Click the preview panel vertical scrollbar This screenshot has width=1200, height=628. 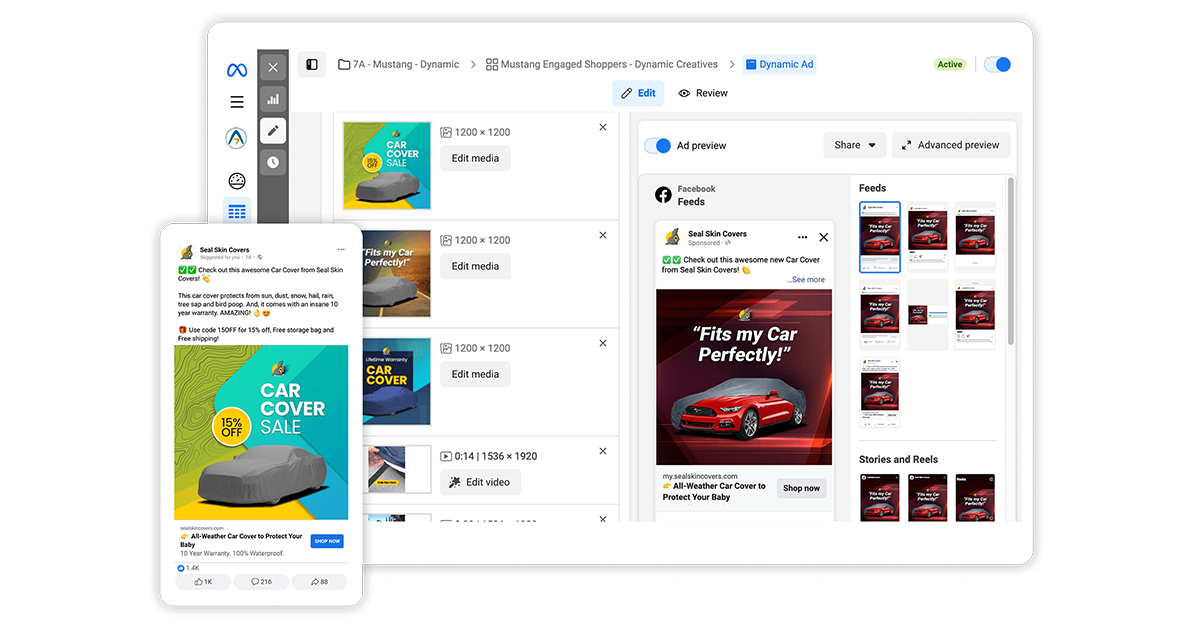coord(1010,260)
